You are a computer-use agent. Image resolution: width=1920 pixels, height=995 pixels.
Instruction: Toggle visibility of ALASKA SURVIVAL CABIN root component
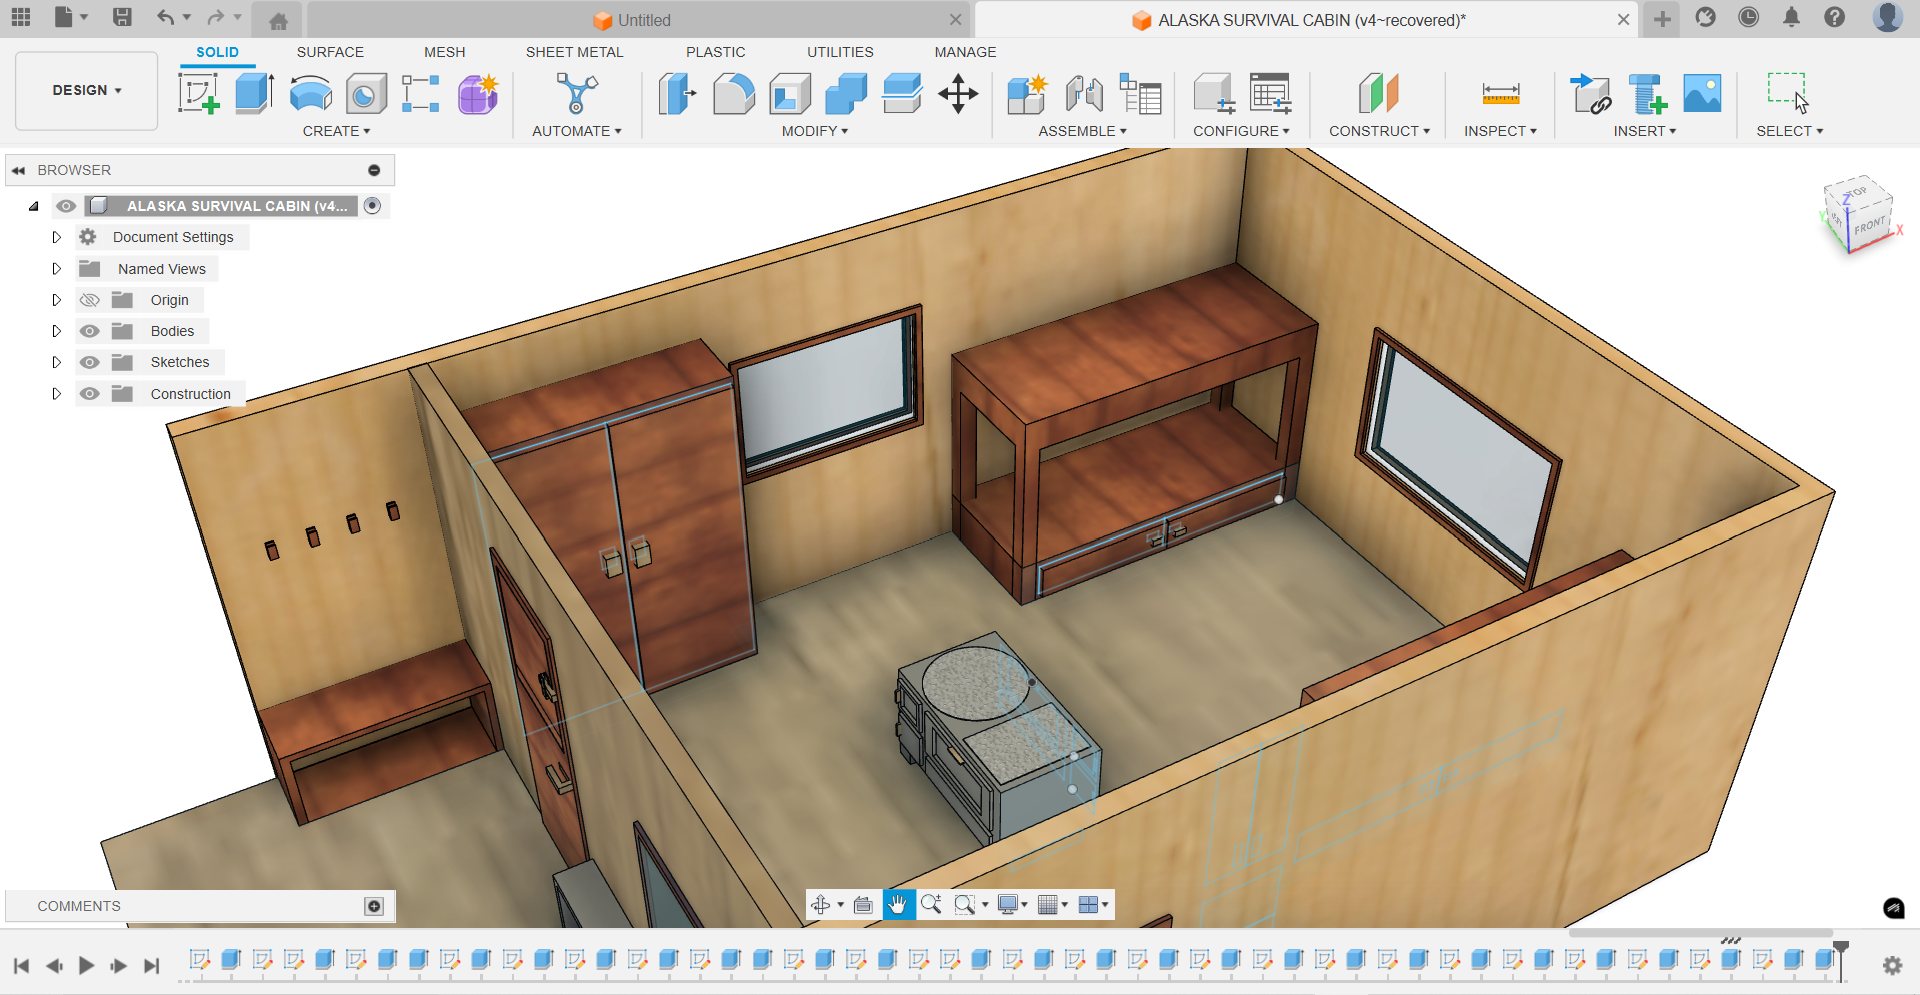tap(66, 206)
